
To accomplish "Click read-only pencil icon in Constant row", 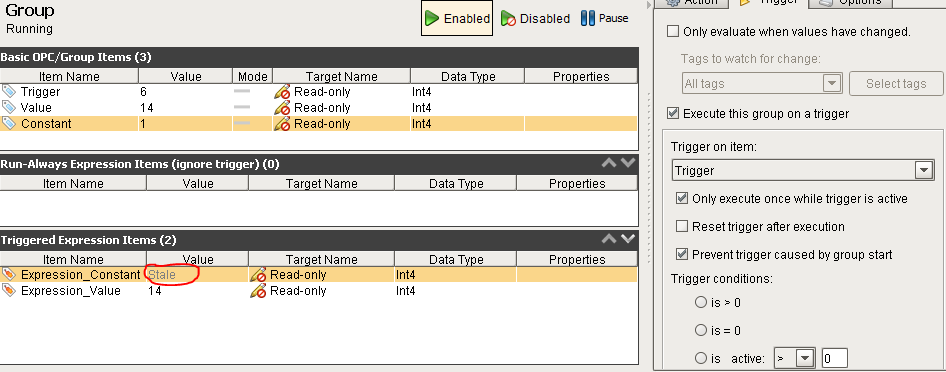I will (x=282, y=124).
